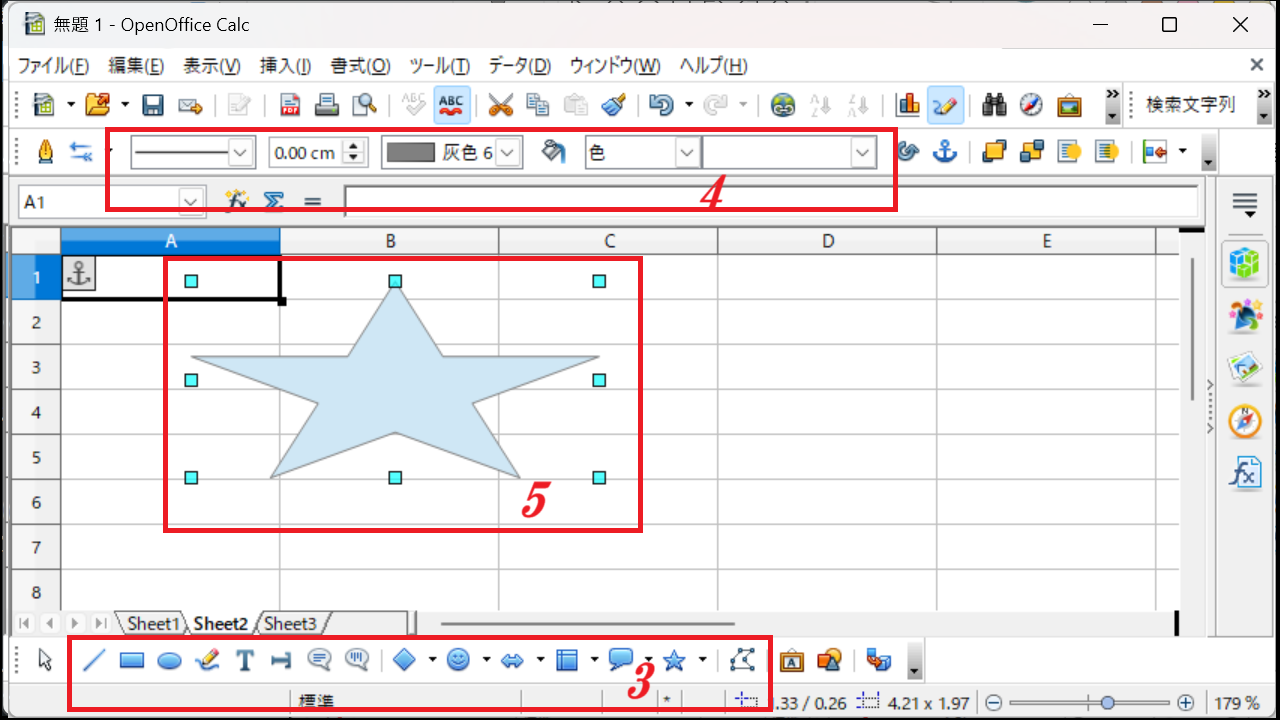Switch to the Sheet3 tab
This screenshot has height=720, width=1280.
coord(290,623)
